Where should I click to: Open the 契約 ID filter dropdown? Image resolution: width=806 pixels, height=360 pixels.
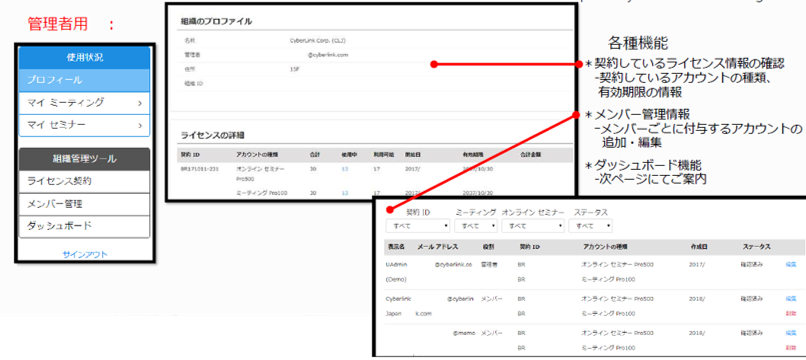[x=418, y=226]
